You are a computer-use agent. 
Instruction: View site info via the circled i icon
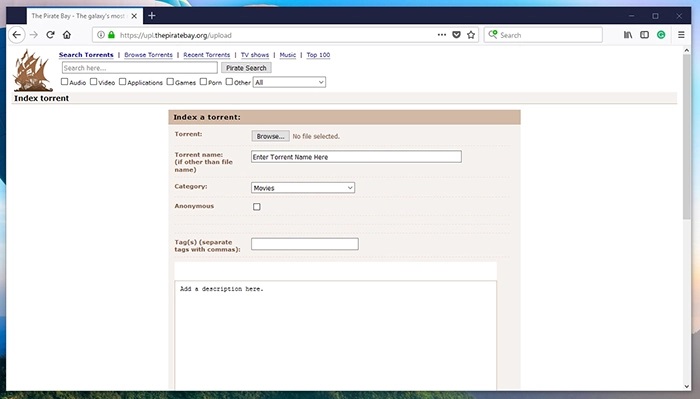coord(101,35)
